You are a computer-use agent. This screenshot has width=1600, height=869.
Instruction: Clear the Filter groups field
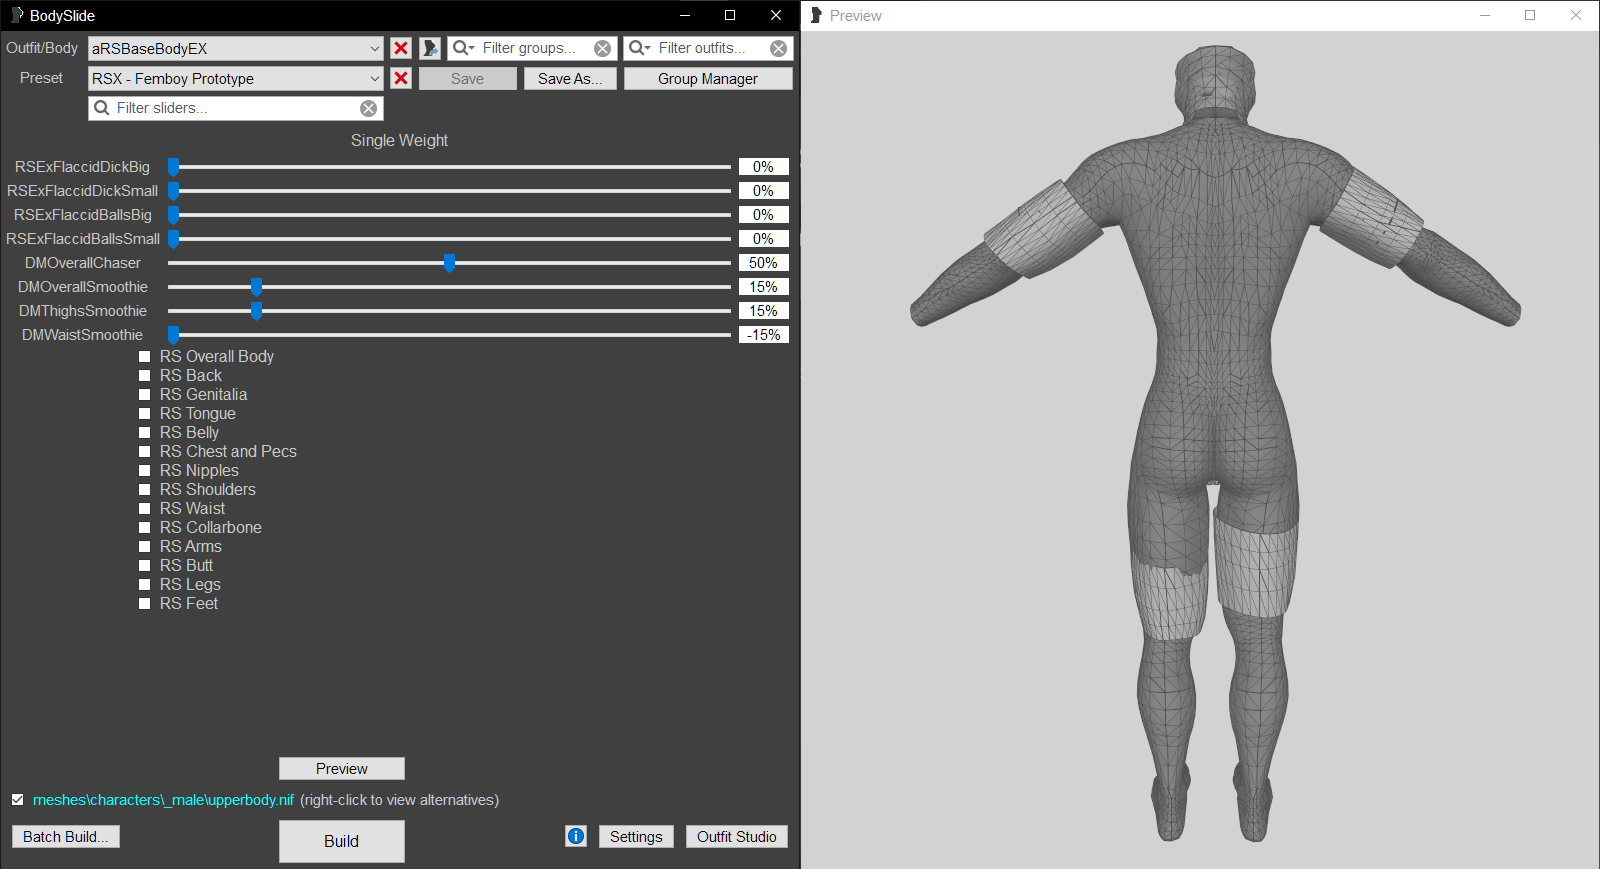(x=602, y=48)
